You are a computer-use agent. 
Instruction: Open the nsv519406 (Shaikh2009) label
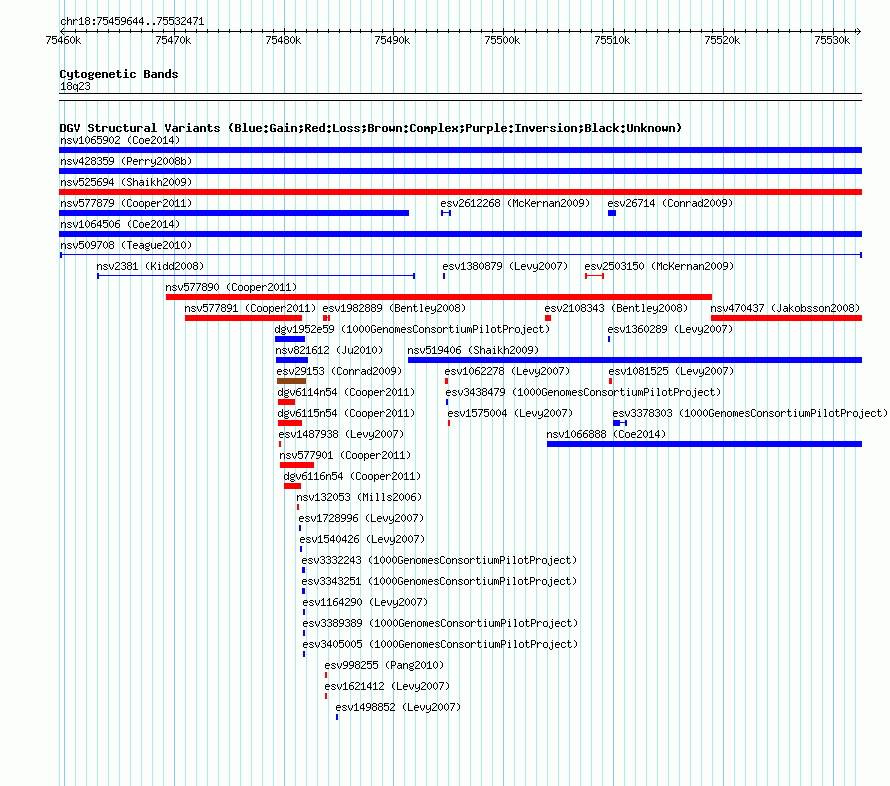tap(473, 350)
